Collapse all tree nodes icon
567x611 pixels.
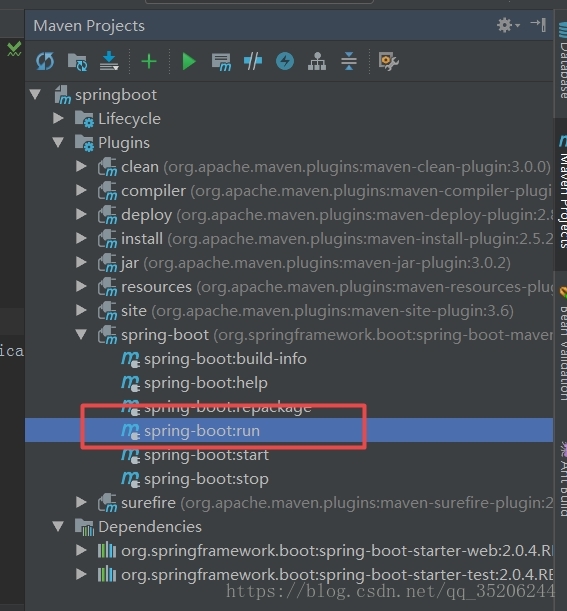point(349,61)
